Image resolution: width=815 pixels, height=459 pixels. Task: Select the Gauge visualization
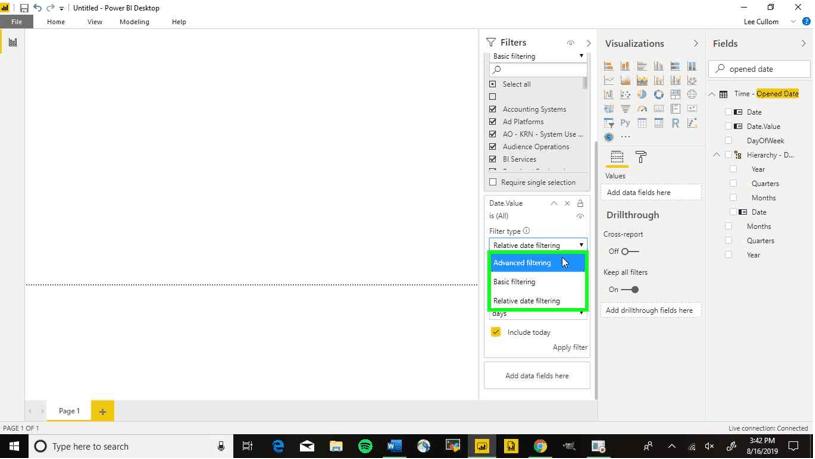[642, 109]
